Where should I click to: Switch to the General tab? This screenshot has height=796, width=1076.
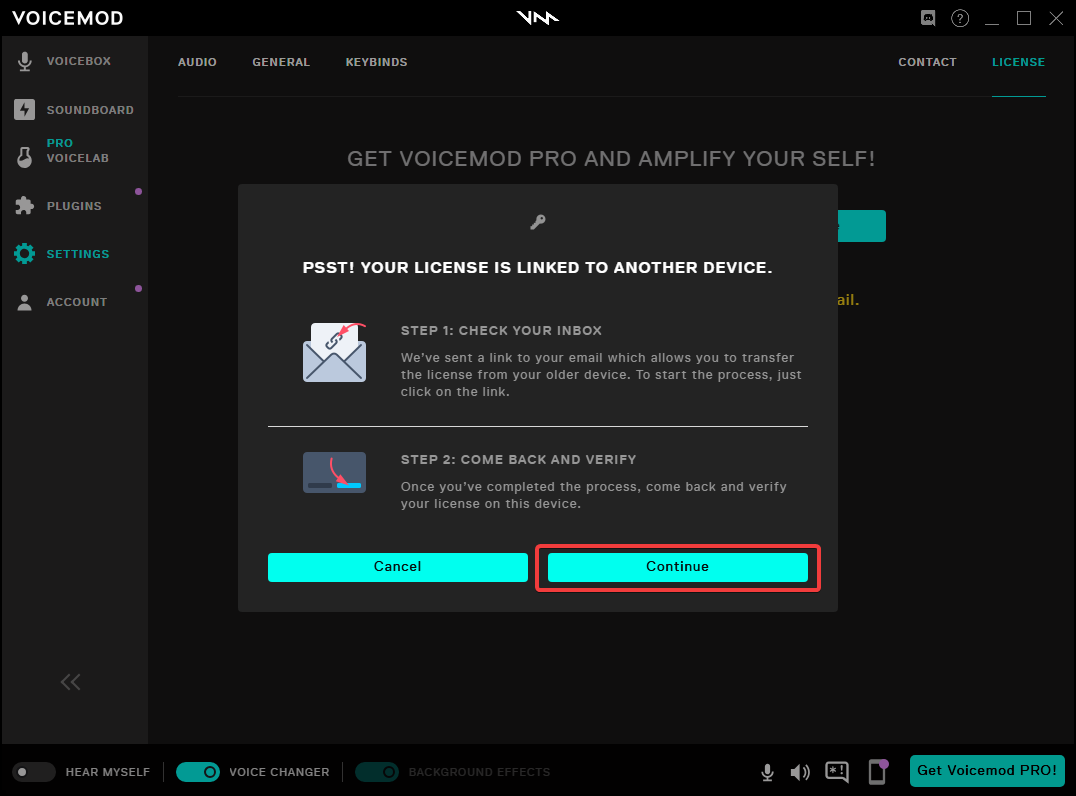click(281, 62)
